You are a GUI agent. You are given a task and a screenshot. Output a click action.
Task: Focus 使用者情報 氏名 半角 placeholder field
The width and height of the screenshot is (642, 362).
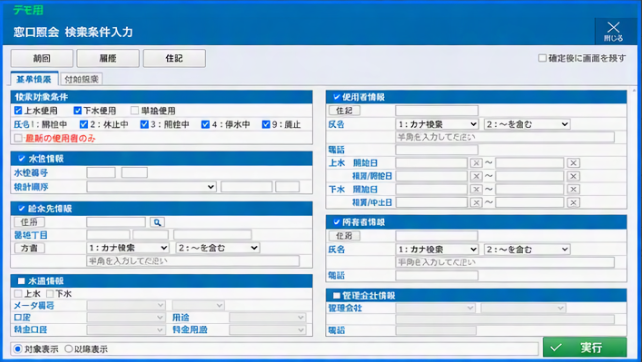[x=505, y=137]
